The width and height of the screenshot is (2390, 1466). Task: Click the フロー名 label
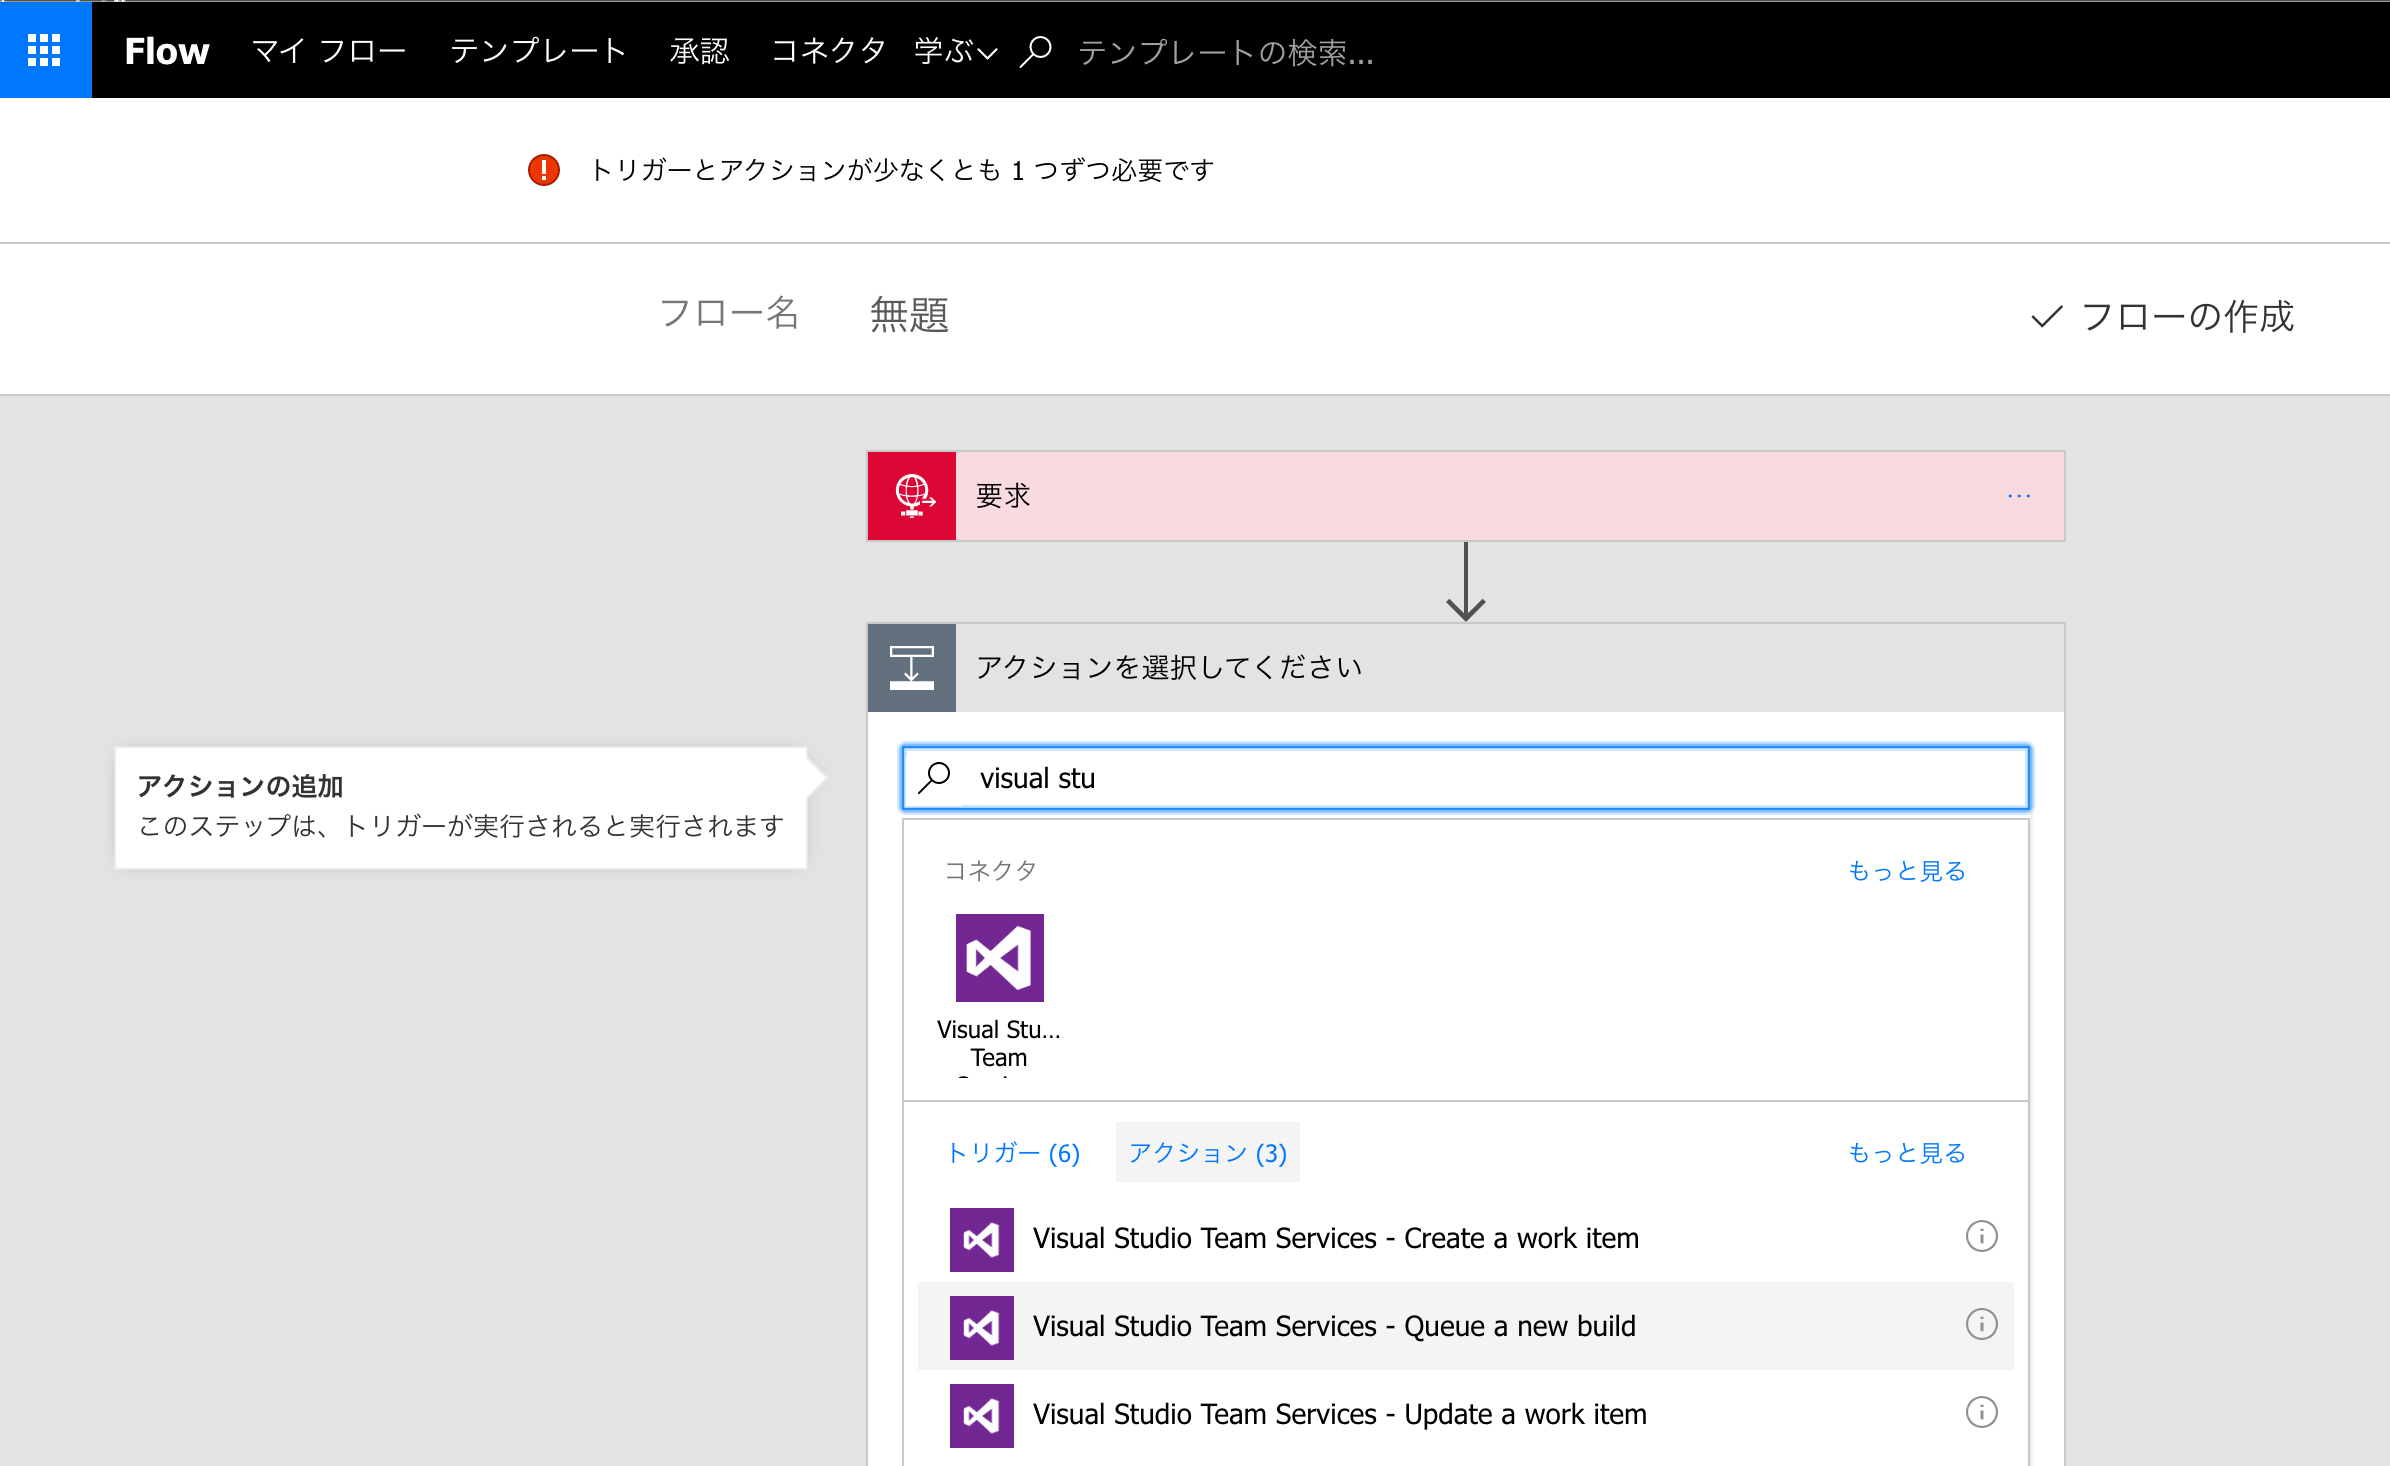(x=729, y=314)
